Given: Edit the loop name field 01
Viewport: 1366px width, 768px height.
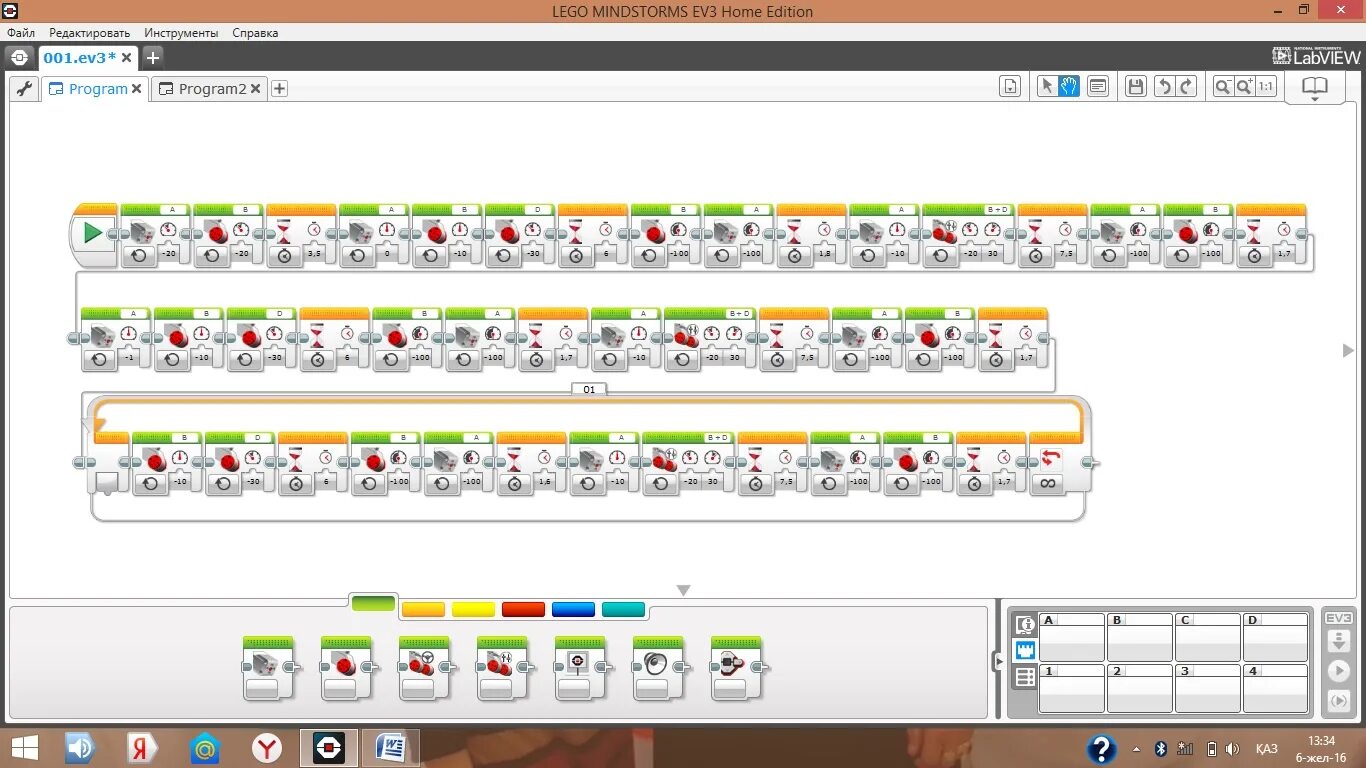Looking at the screenshot, I should pyautogui.click(x=589, y=389).
